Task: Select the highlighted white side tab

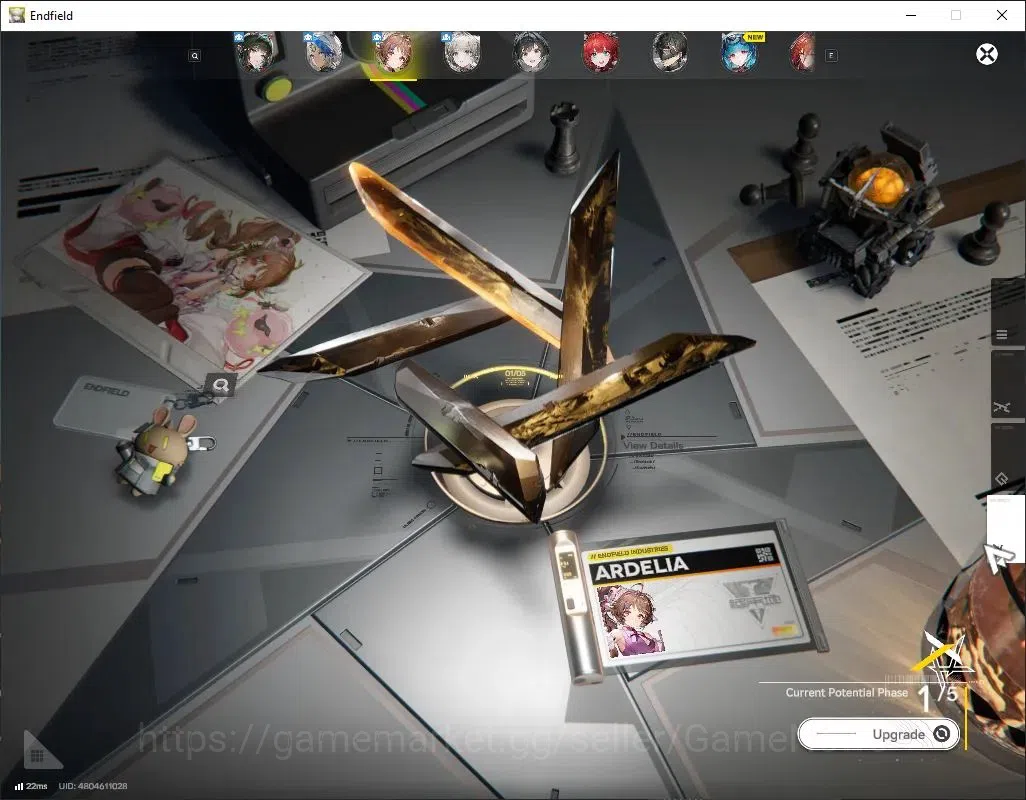Action: pyautogui.click(x=1006, y=529)
